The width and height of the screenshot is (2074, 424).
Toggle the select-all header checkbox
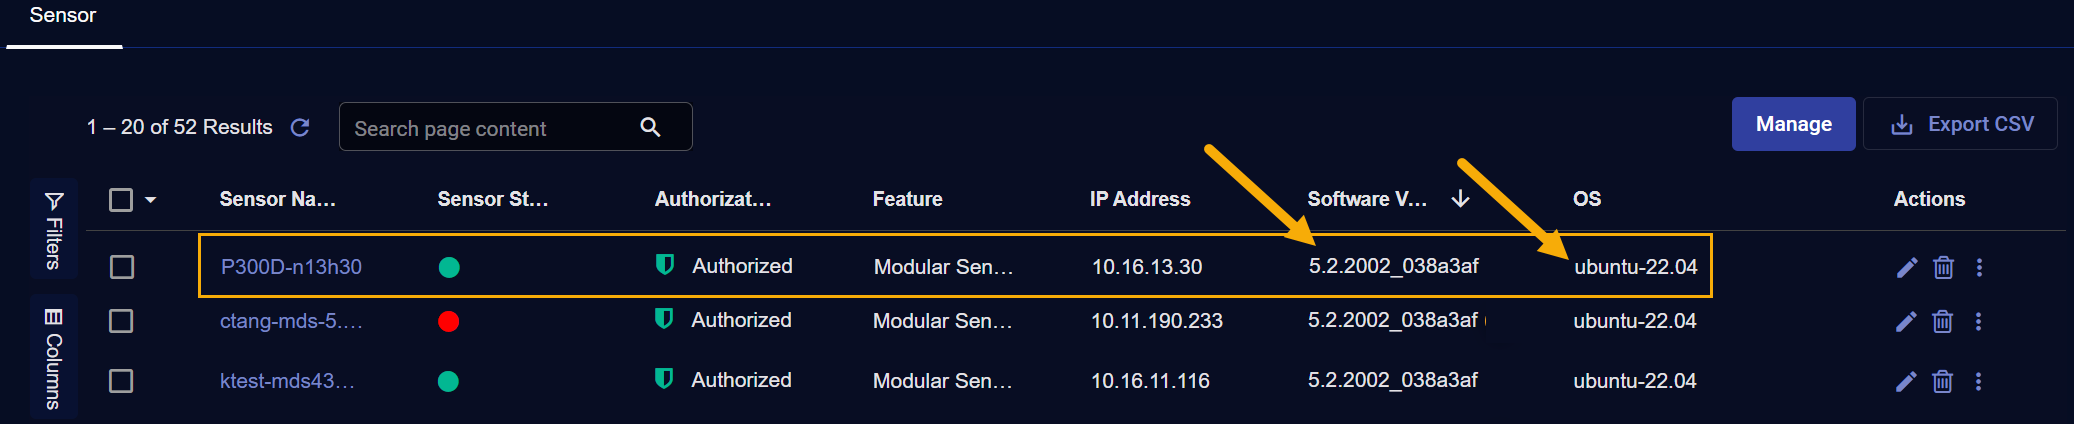coord(121,200)
